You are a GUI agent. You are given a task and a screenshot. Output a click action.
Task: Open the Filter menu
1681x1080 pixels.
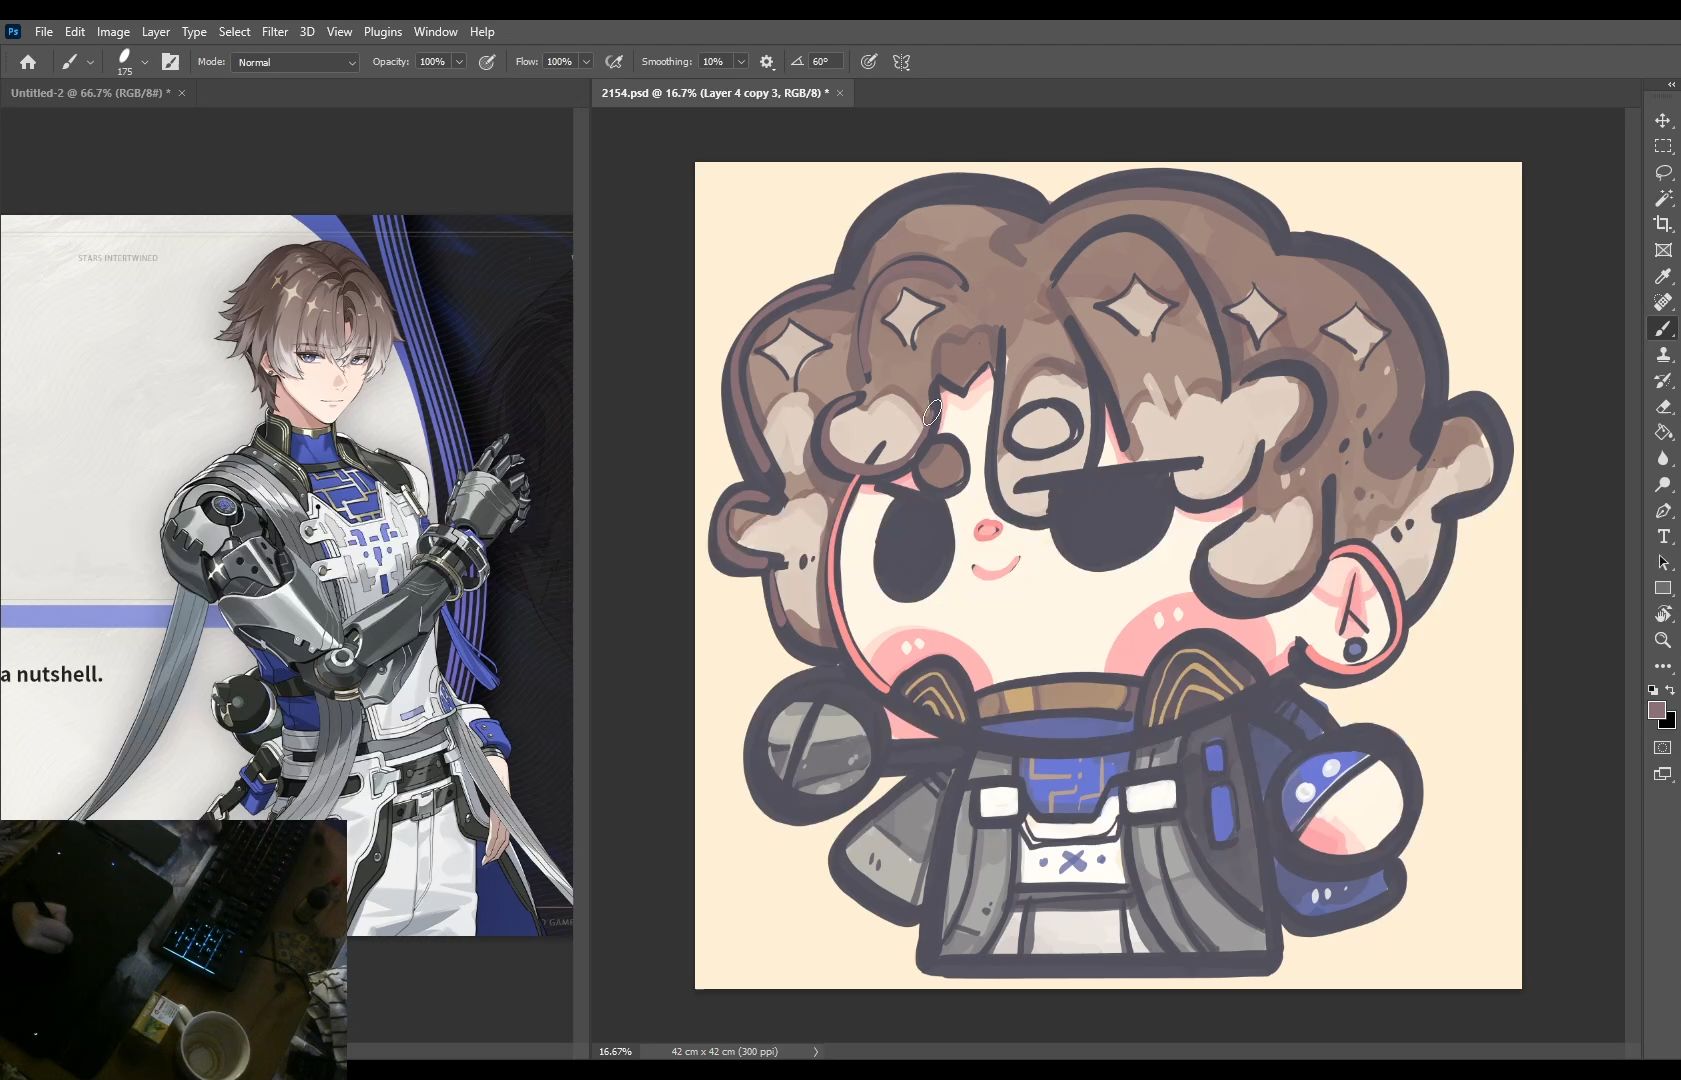pyautogui.click(x=275, y=32)
